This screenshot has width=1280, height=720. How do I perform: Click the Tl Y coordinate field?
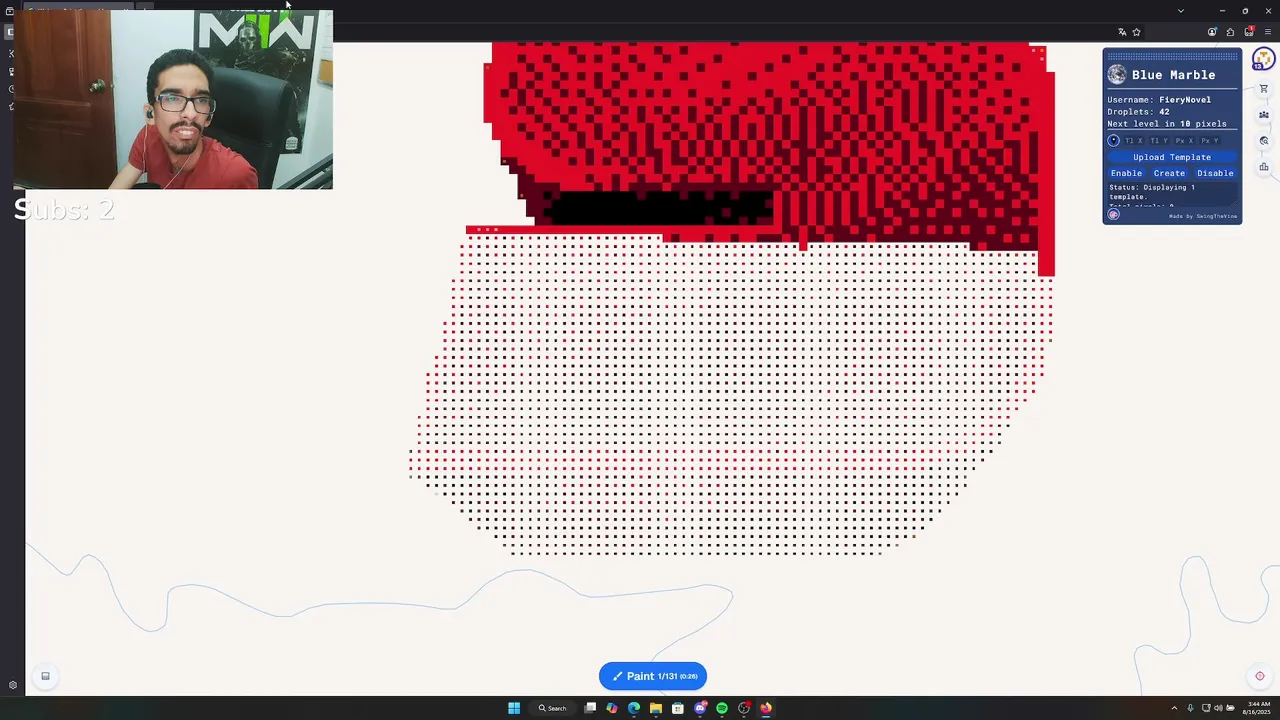pyautogui.click(x=1160, y=141)
